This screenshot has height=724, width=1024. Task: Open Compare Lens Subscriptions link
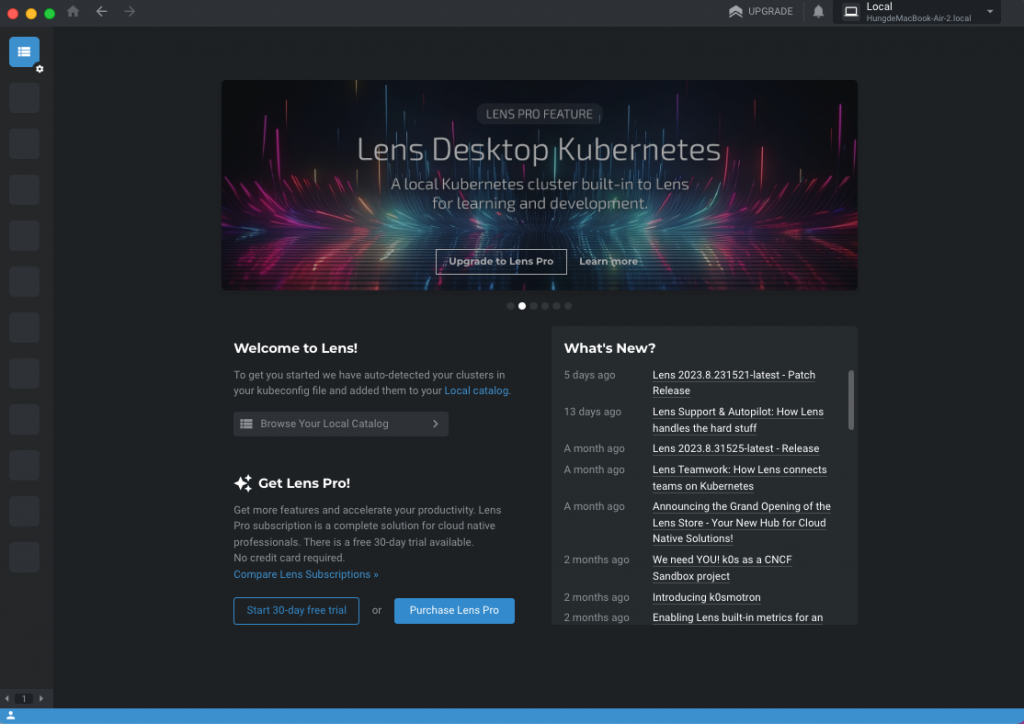click(x=306, y=574)
